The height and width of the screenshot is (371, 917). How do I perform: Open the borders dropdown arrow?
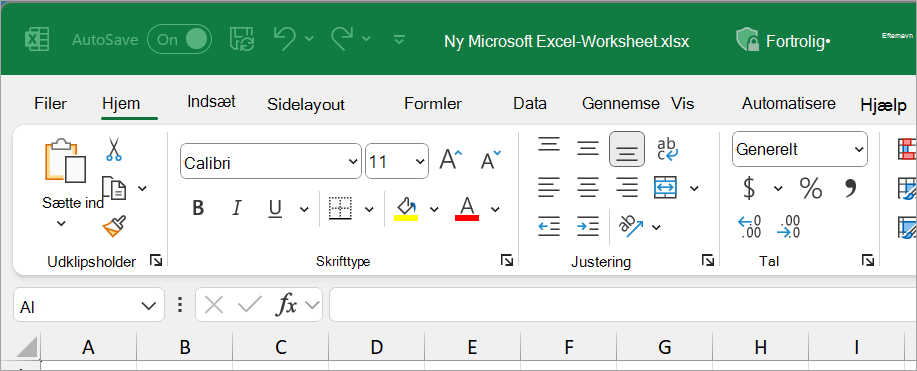pyautogui.click(x=369, y=209)
